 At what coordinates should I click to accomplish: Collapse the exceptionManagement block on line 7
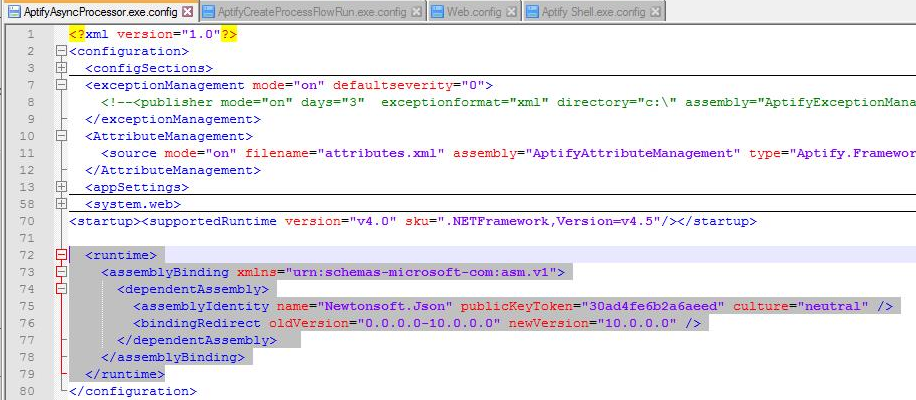coord(61,85)
